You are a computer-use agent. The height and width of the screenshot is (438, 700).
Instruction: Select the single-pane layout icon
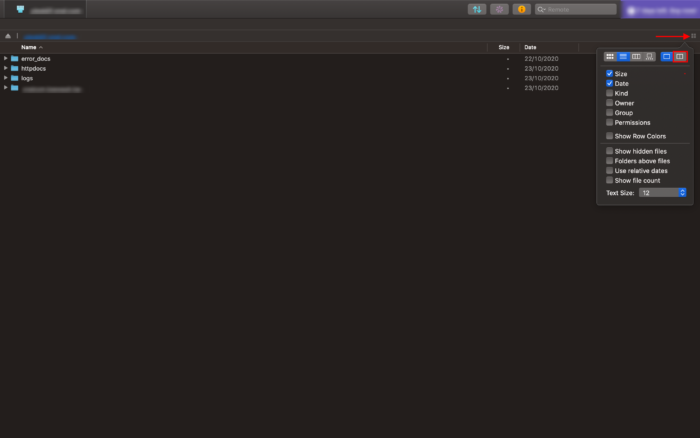pyautogui.click(x=667, y=57)
